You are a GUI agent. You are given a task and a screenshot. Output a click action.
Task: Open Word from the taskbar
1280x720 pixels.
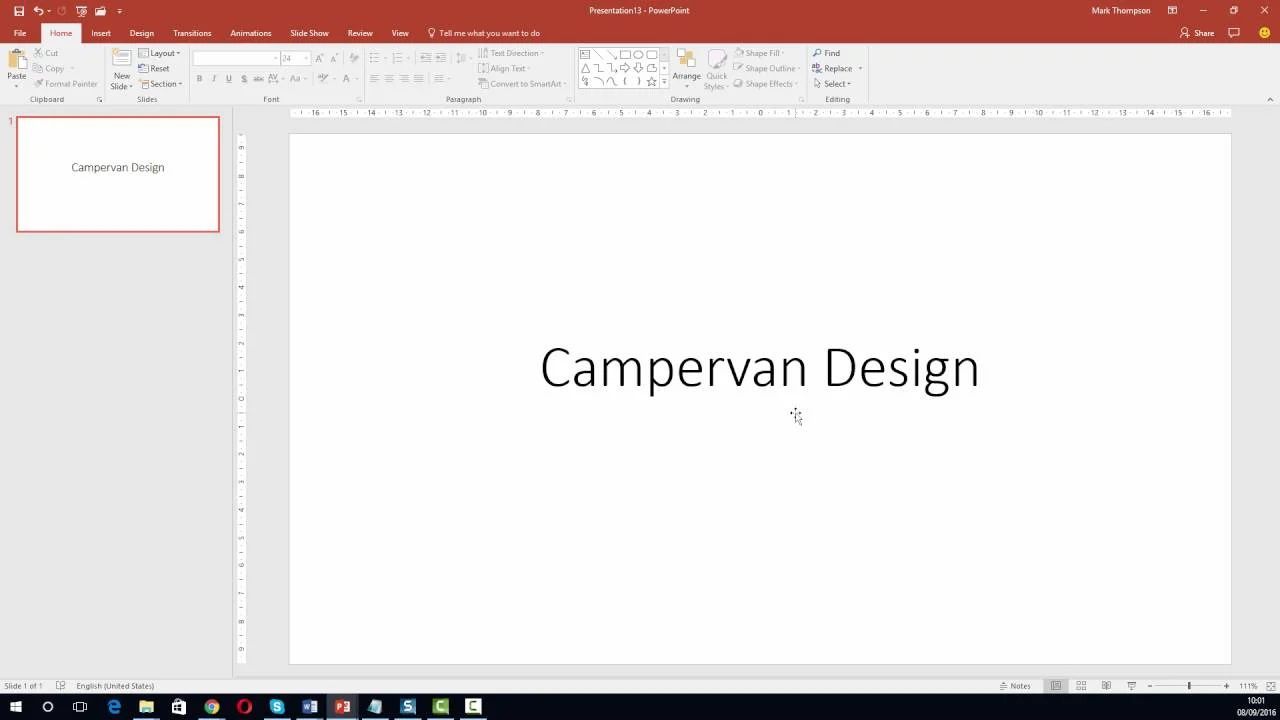(310, 707)
